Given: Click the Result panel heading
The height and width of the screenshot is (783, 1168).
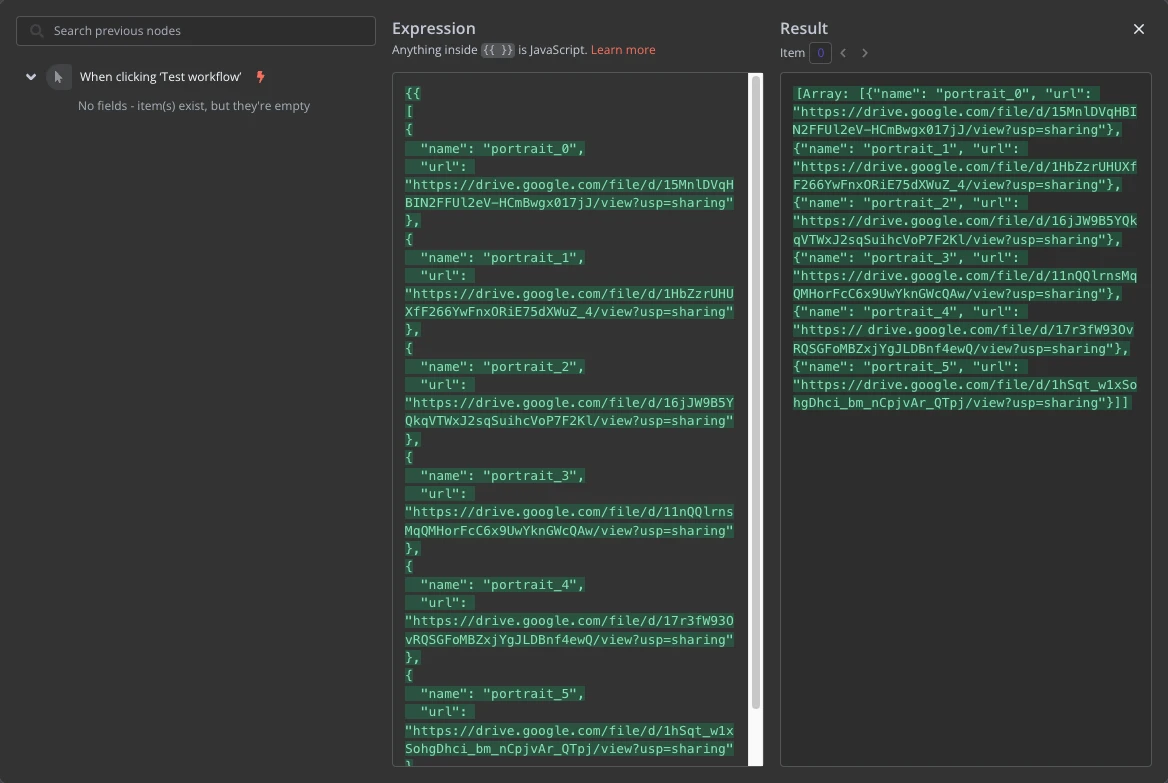Looking at the screenshot, I should pyautogui.click(x=804, y=28).
